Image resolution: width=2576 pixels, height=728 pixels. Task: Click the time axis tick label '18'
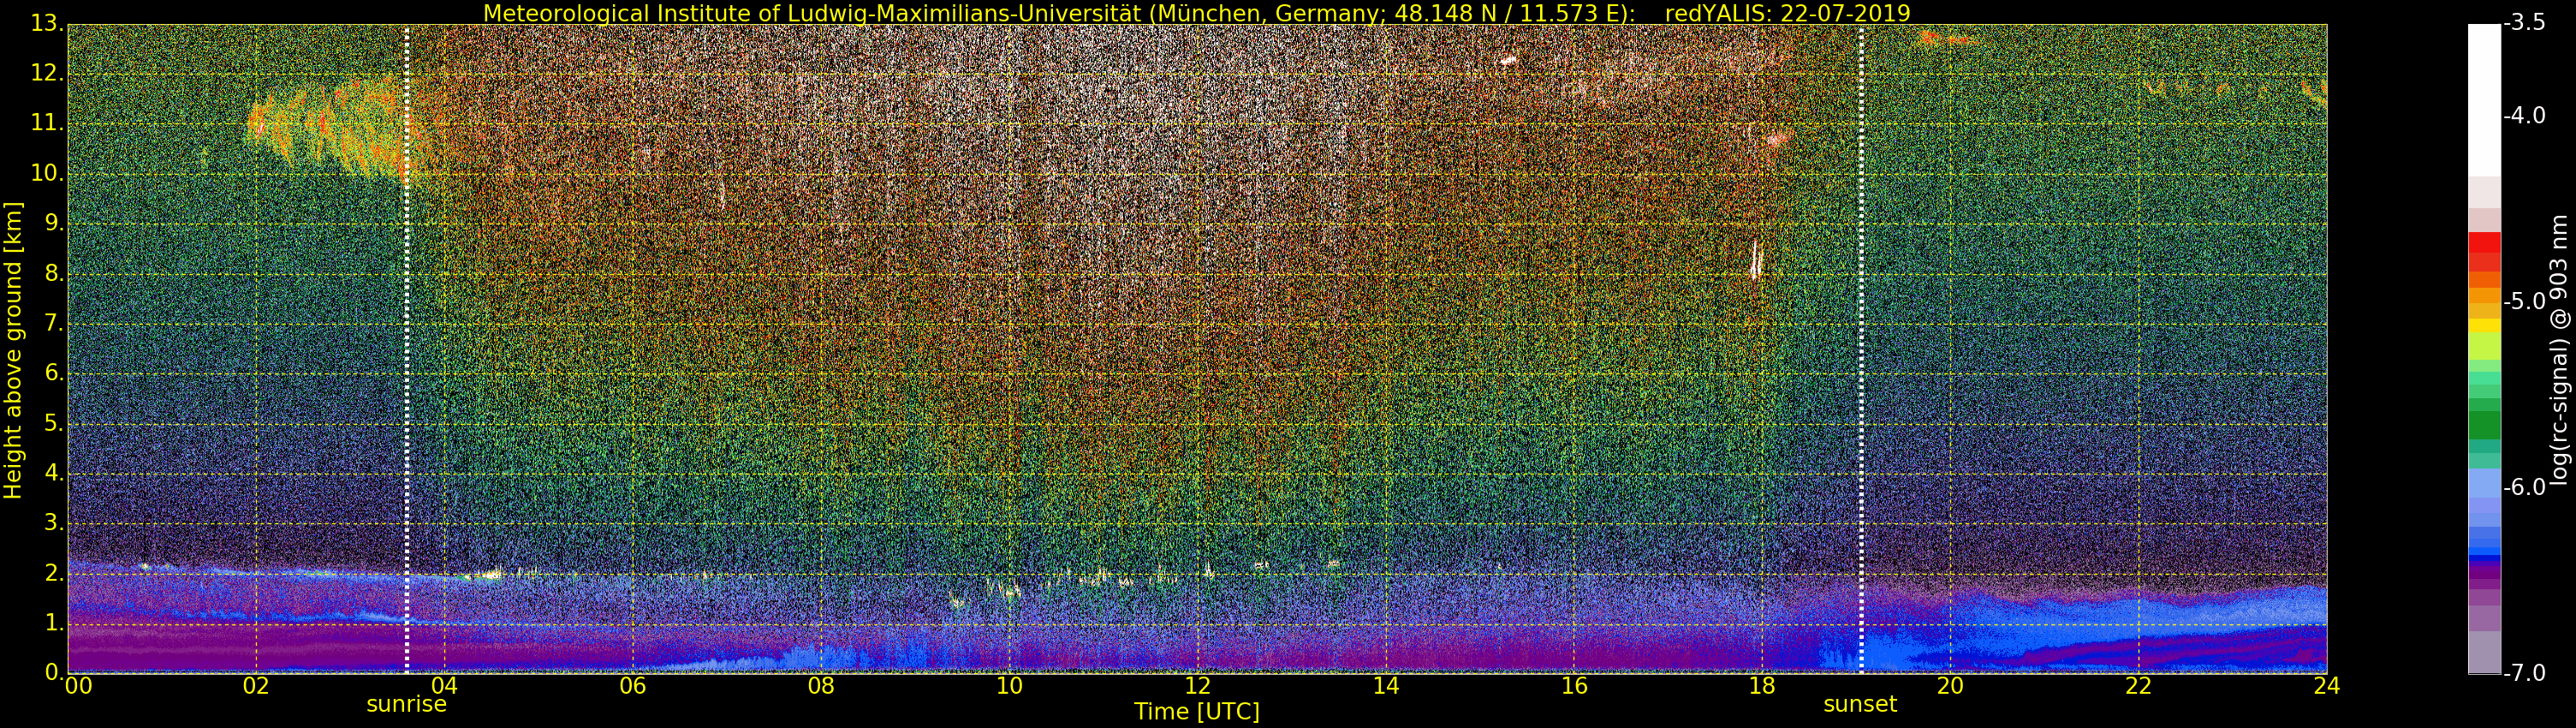click(x=1762, y=686)
